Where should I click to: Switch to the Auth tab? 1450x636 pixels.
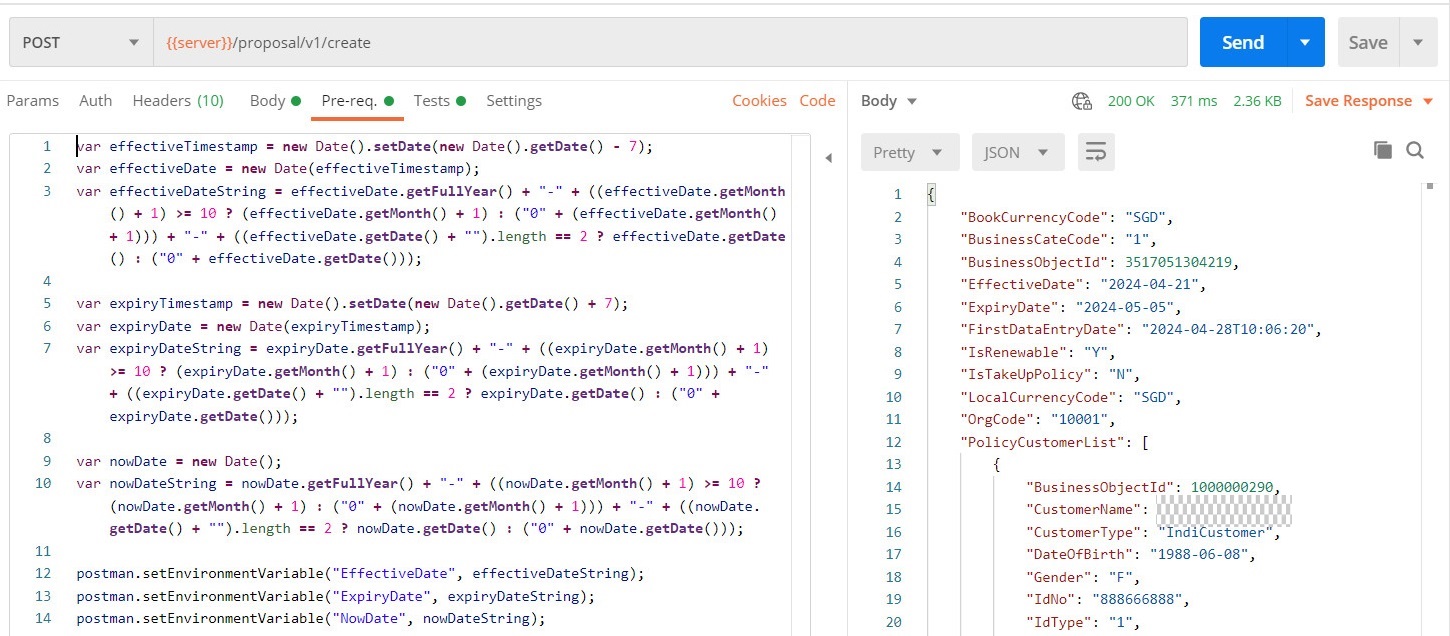(x=96, y=101)
